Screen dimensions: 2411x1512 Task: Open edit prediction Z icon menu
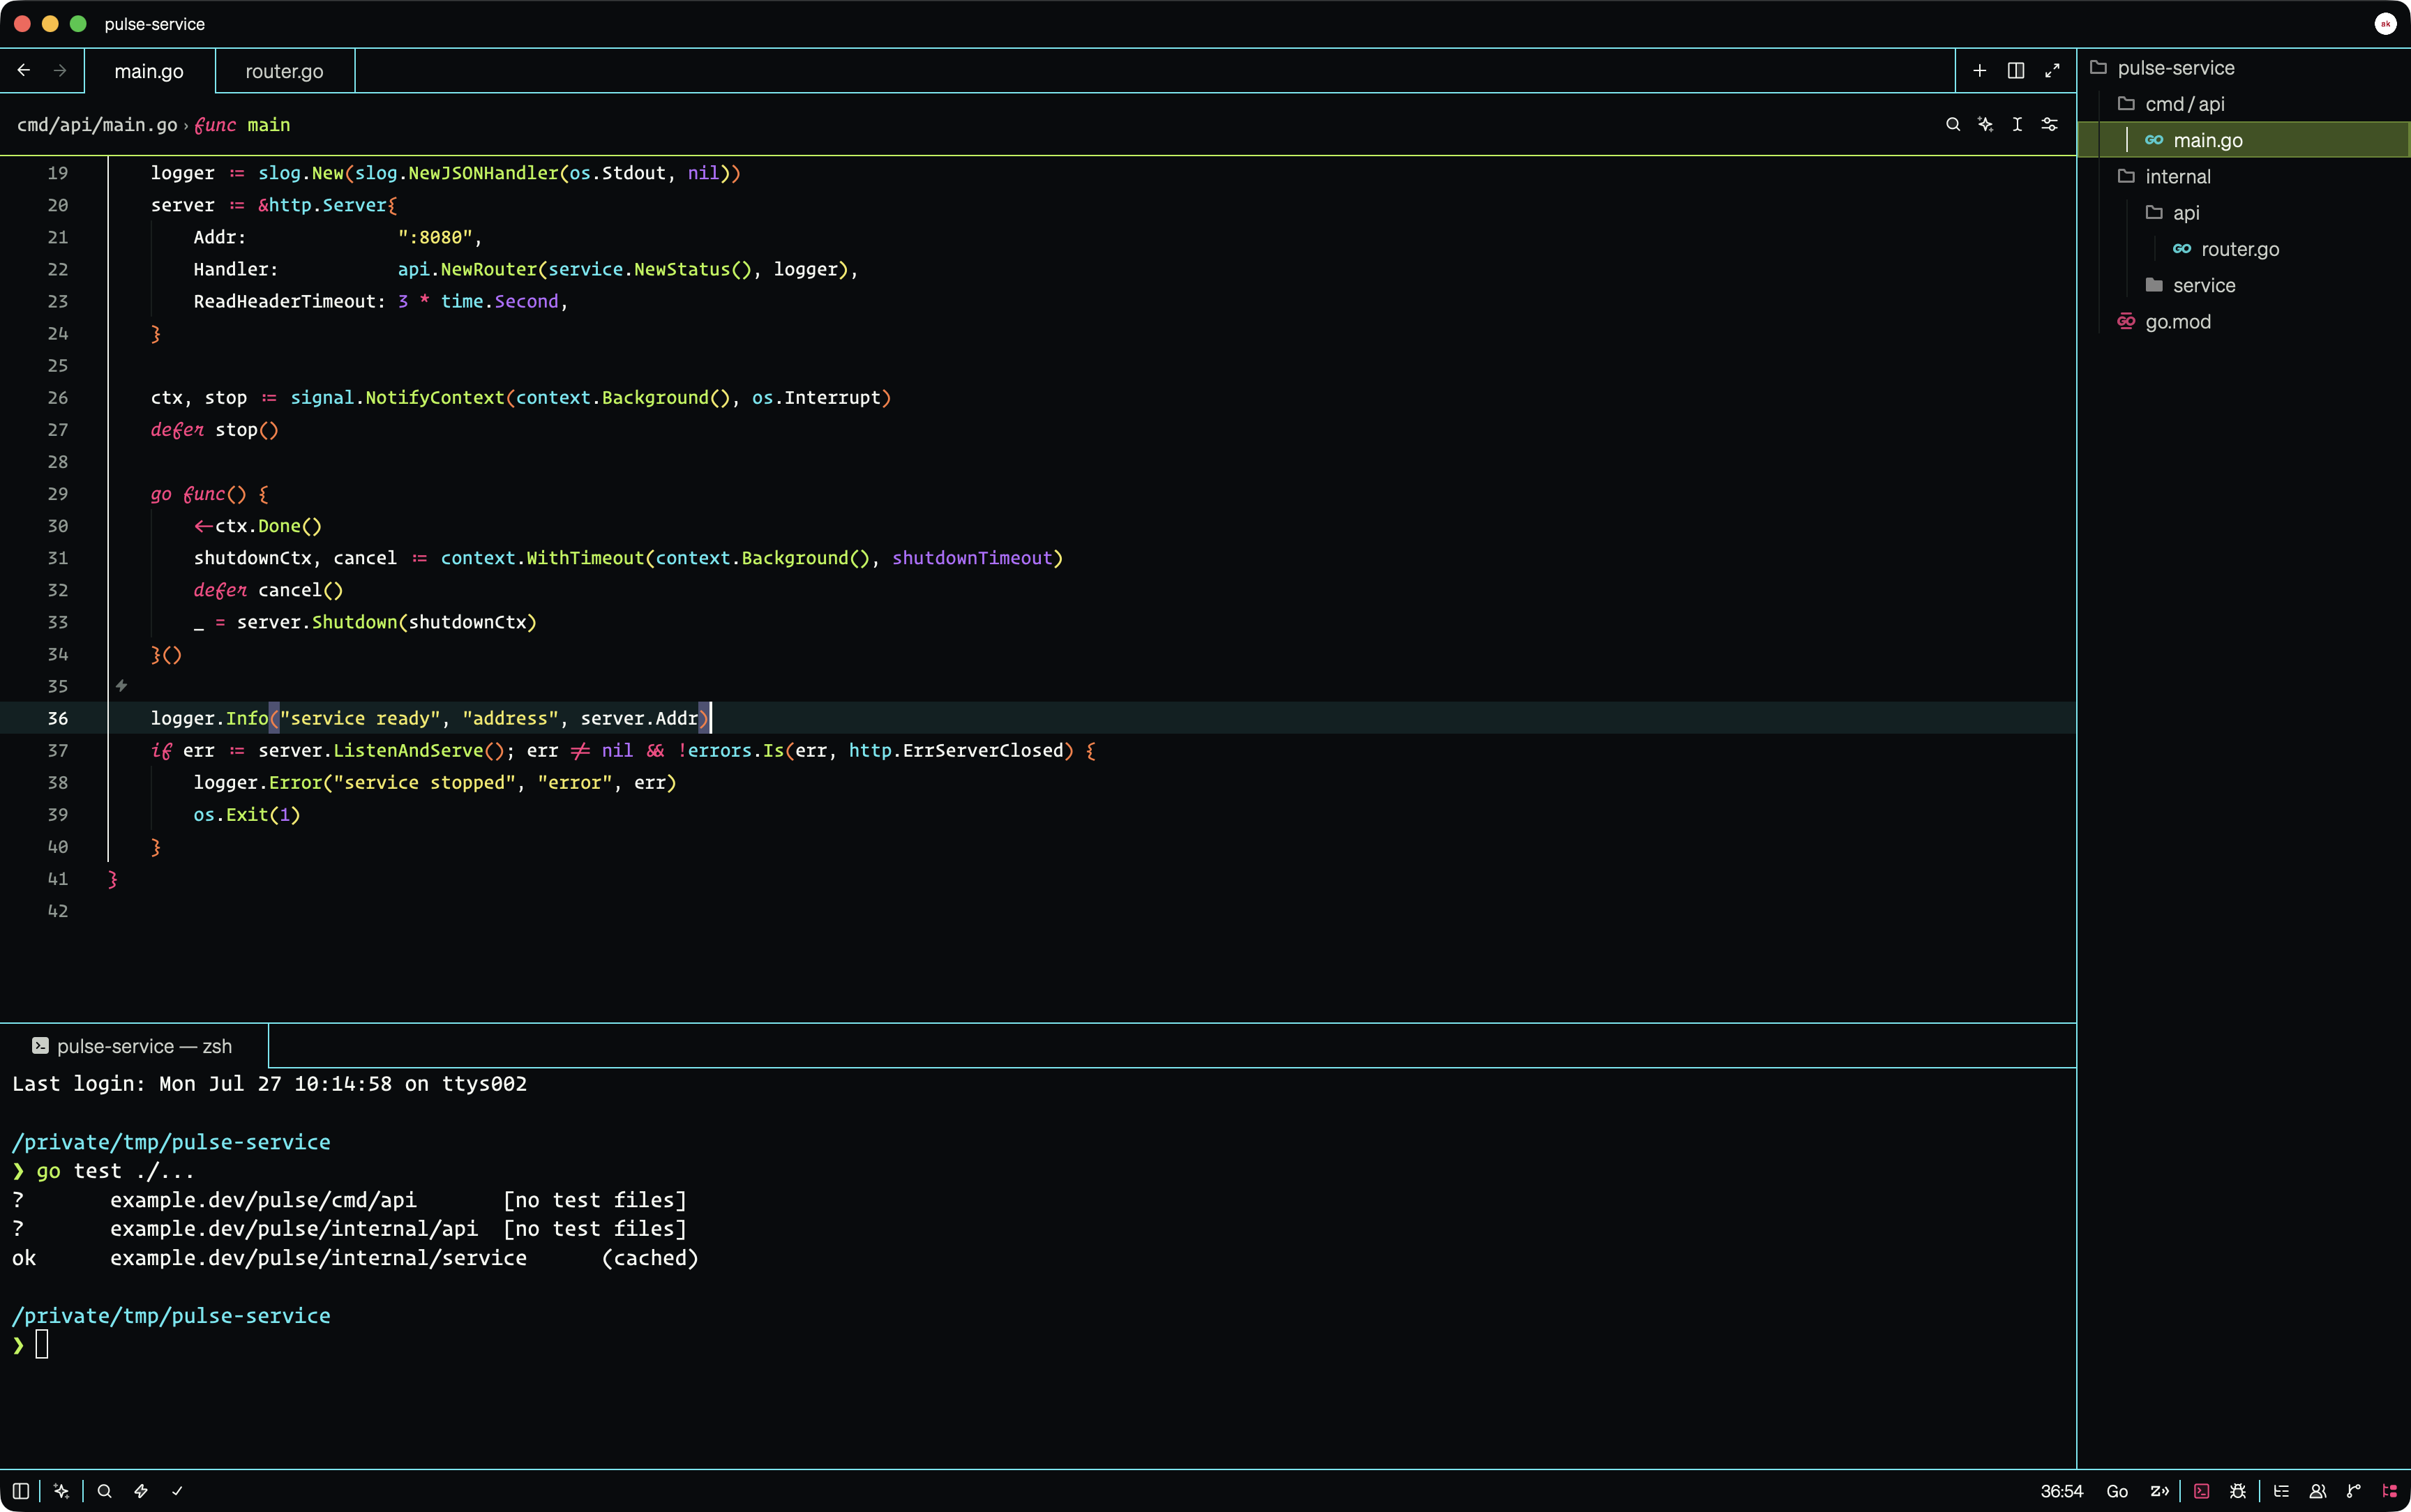coord(2159,1491)
